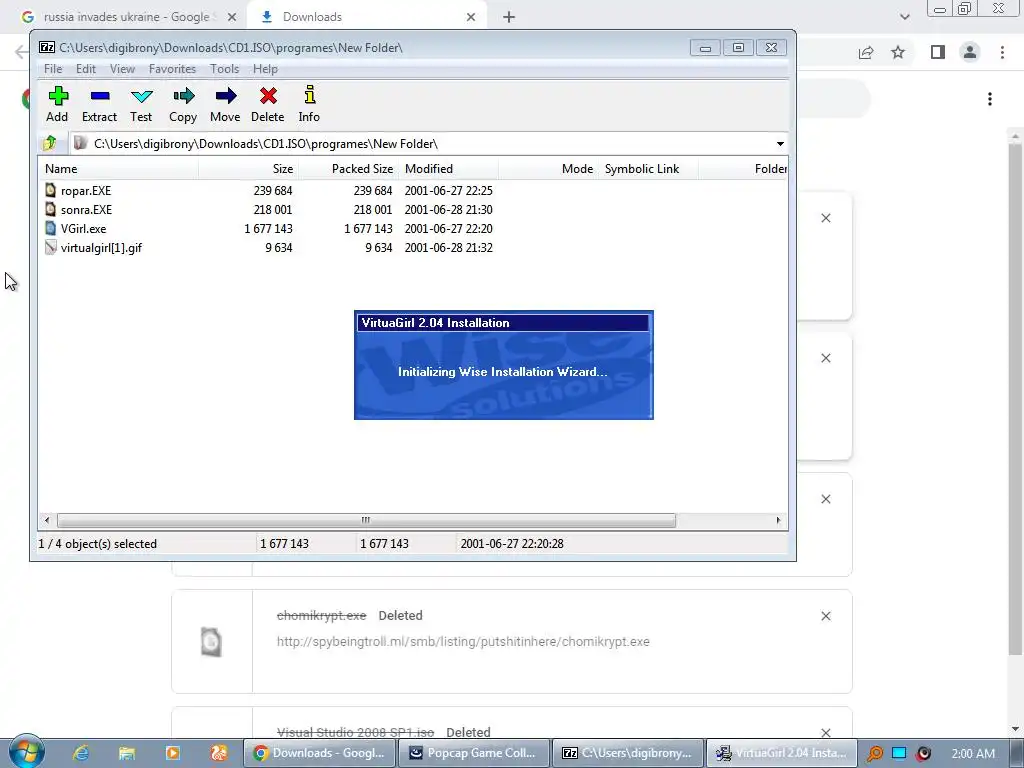This screenshot has width=1024, height=768.
Task: Click the clock showing 2:00 AM
Action: coord(973,754)
